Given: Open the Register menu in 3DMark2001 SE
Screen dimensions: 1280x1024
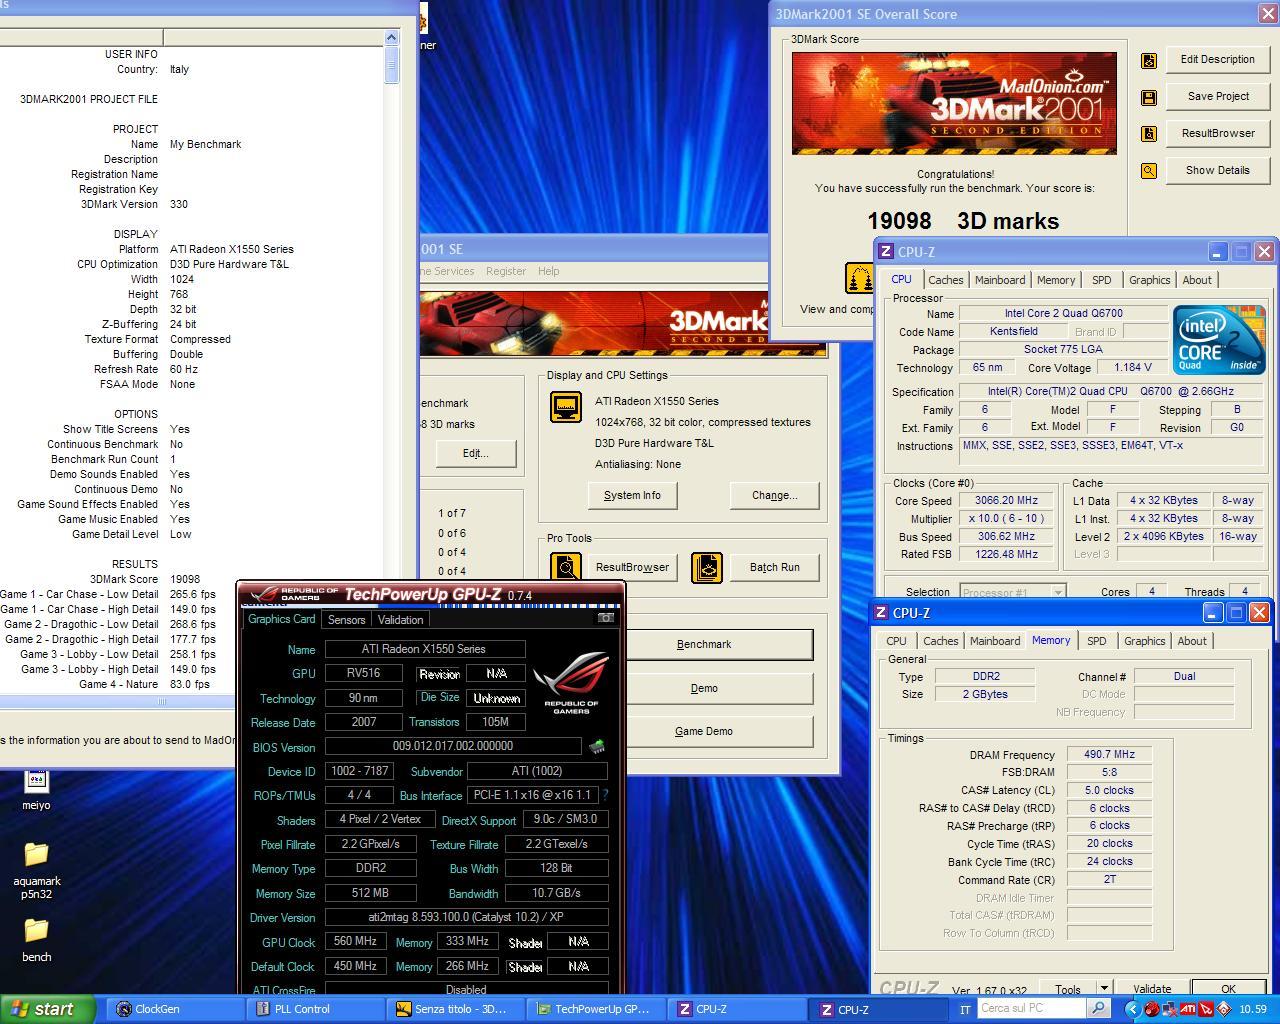Looking at the screenshot, I should (x=505, y=271).
